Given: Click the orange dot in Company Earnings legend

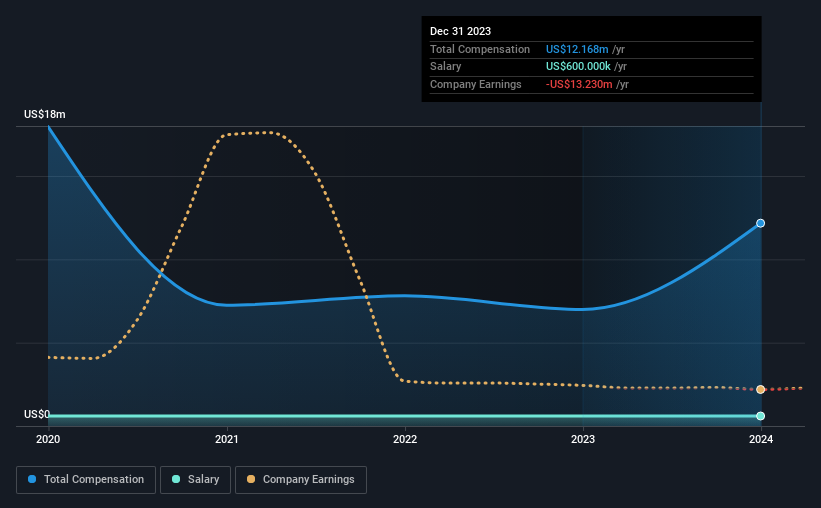Looking at the screenshot, I should [251, 479].
